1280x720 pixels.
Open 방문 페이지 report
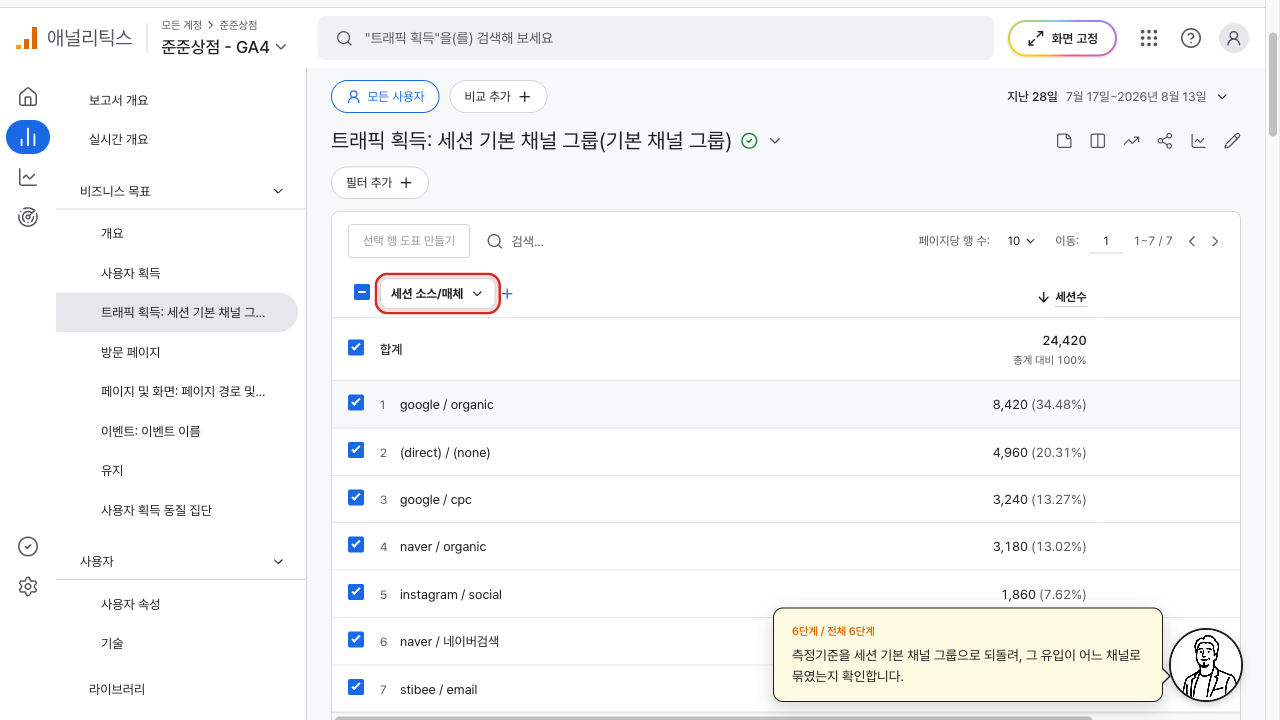coord(131,352)
